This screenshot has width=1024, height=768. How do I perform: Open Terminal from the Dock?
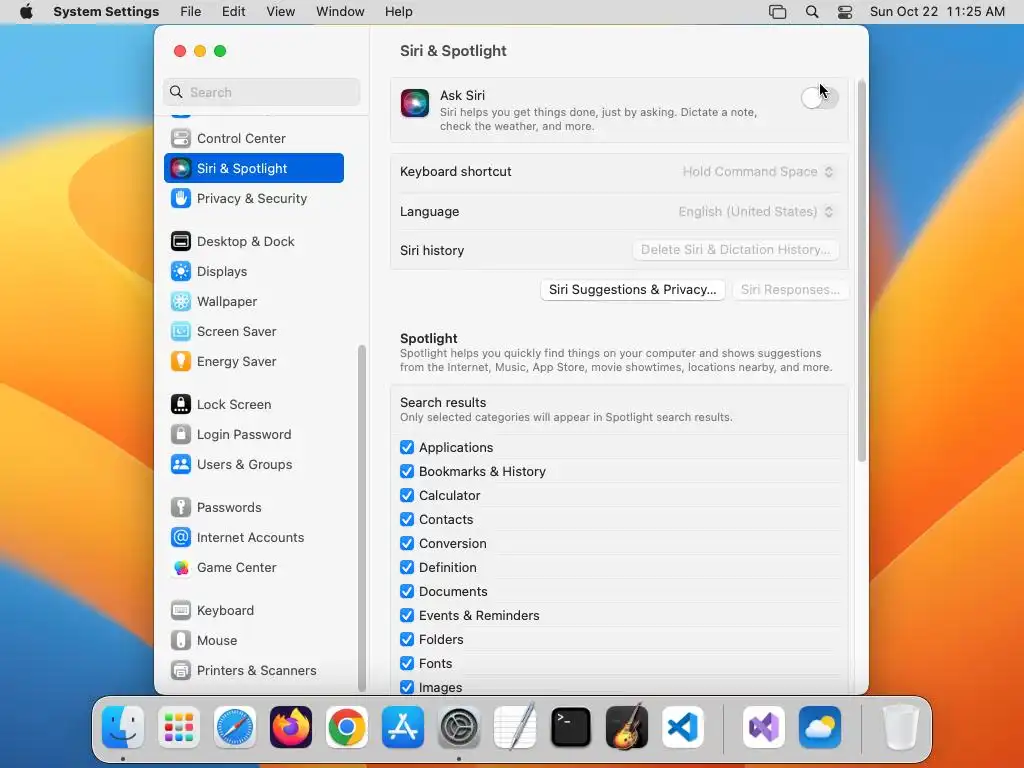tap(571, 728)
